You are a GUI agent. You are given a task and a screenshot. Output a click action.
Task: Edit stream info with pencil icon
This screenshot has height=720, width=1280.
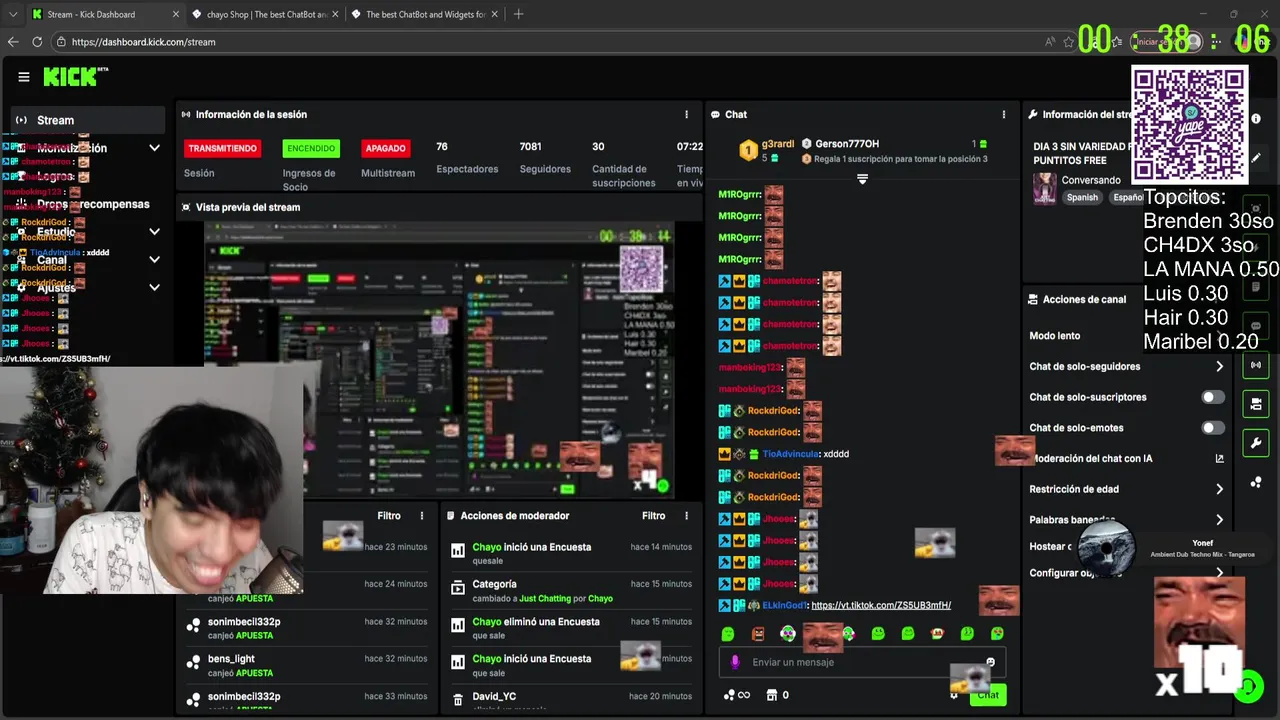point(1256,157)
